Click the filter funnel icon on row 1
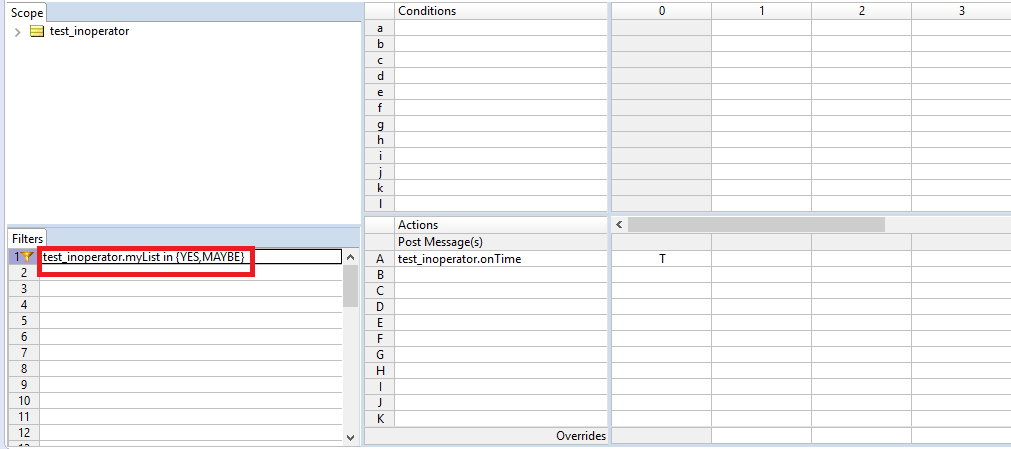 tap(26, 257)
